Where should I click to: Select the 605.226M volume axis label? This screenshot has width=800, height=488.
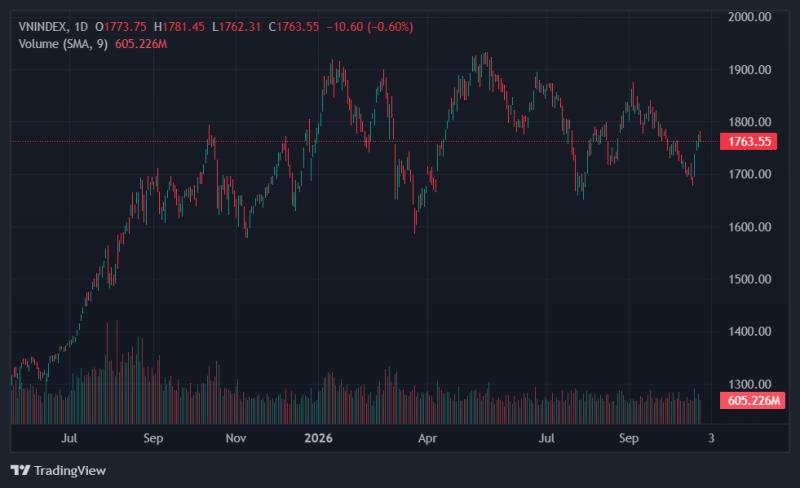(x=753, y=400)
